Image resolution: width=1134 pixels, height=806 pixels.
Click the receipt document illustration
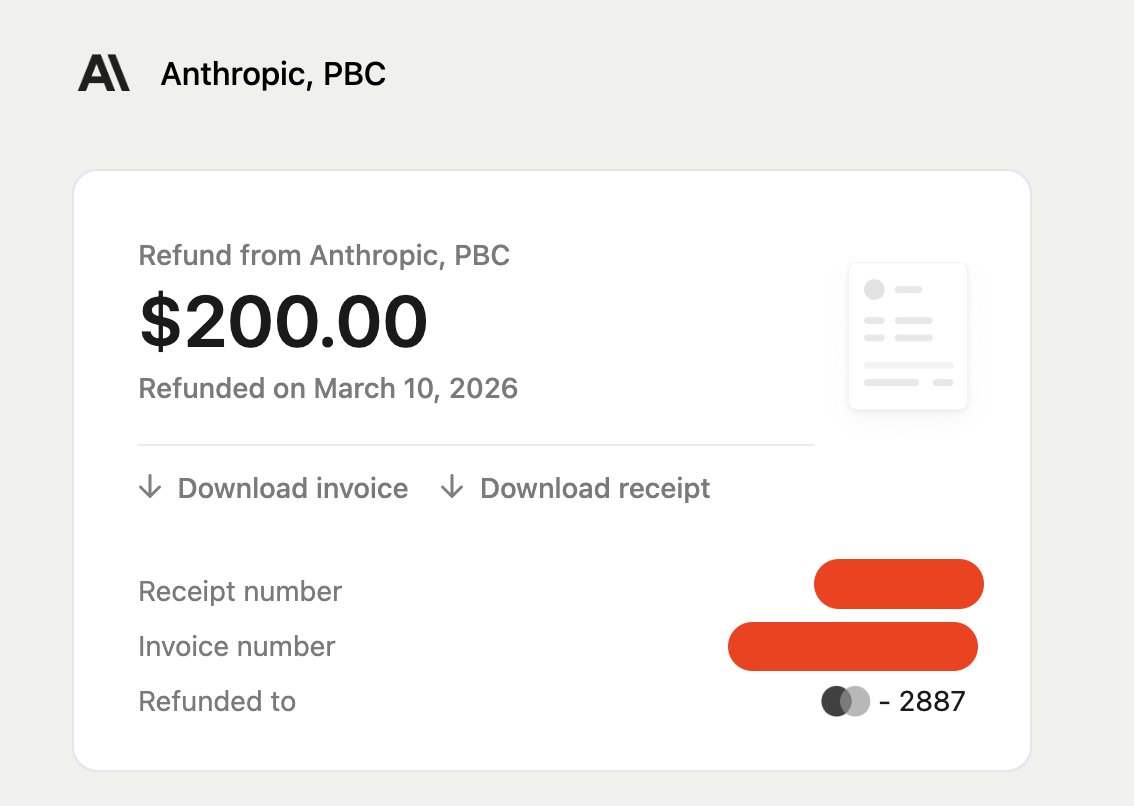point(907,335)
